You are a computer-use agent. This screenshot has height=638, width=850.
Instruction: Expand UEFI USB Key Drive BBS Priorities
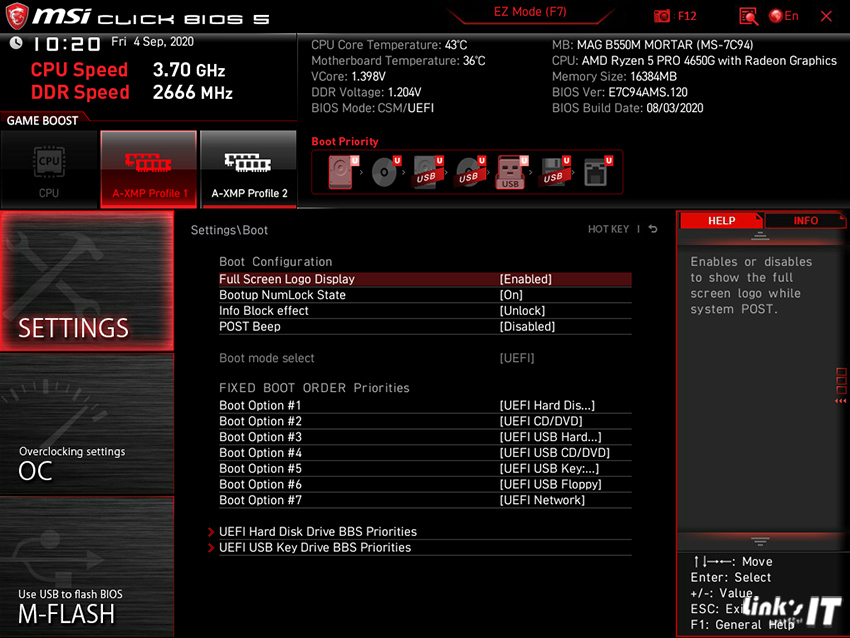pos(315,547)
